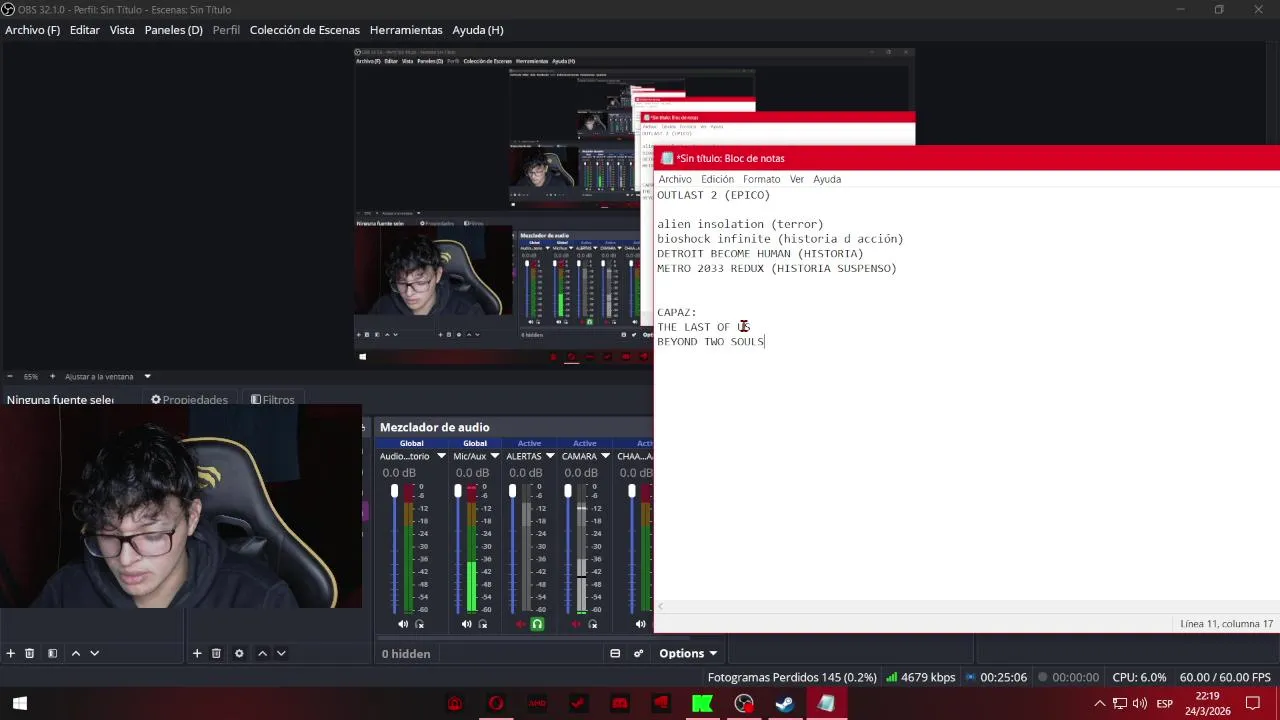The height and width of the screenshot is (720, 1280).
Task: Add a new scene with plus icon
Action: (x=11, y=653)
